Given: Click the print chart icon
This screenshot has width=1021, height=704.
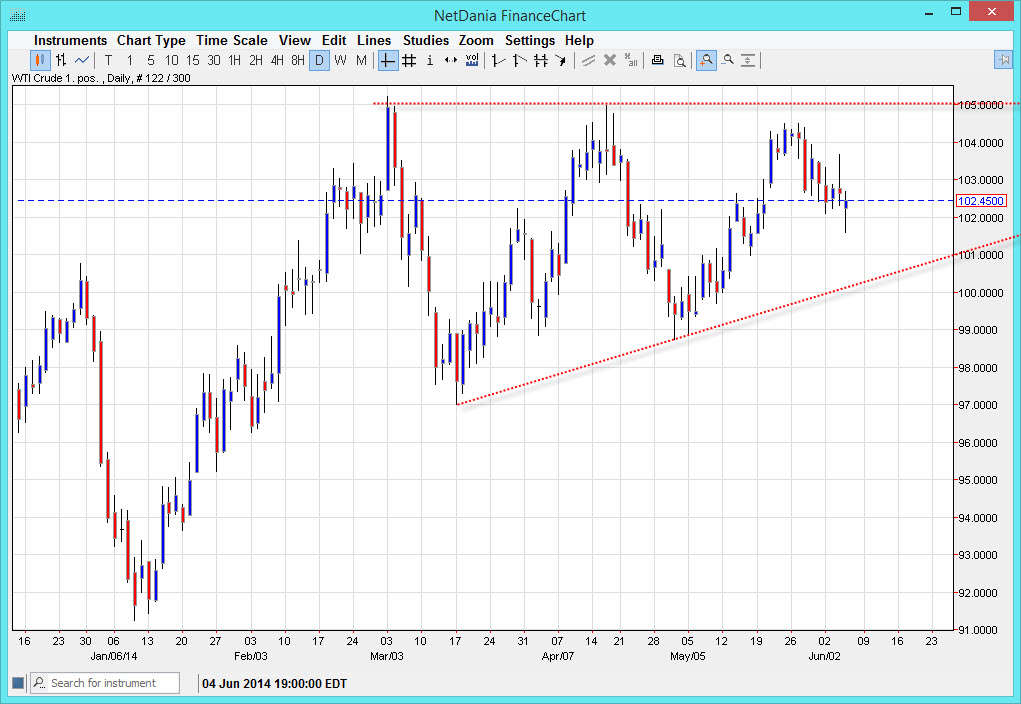Looking at the screenshot, I should pyautogui.click(x=657, y=60).
